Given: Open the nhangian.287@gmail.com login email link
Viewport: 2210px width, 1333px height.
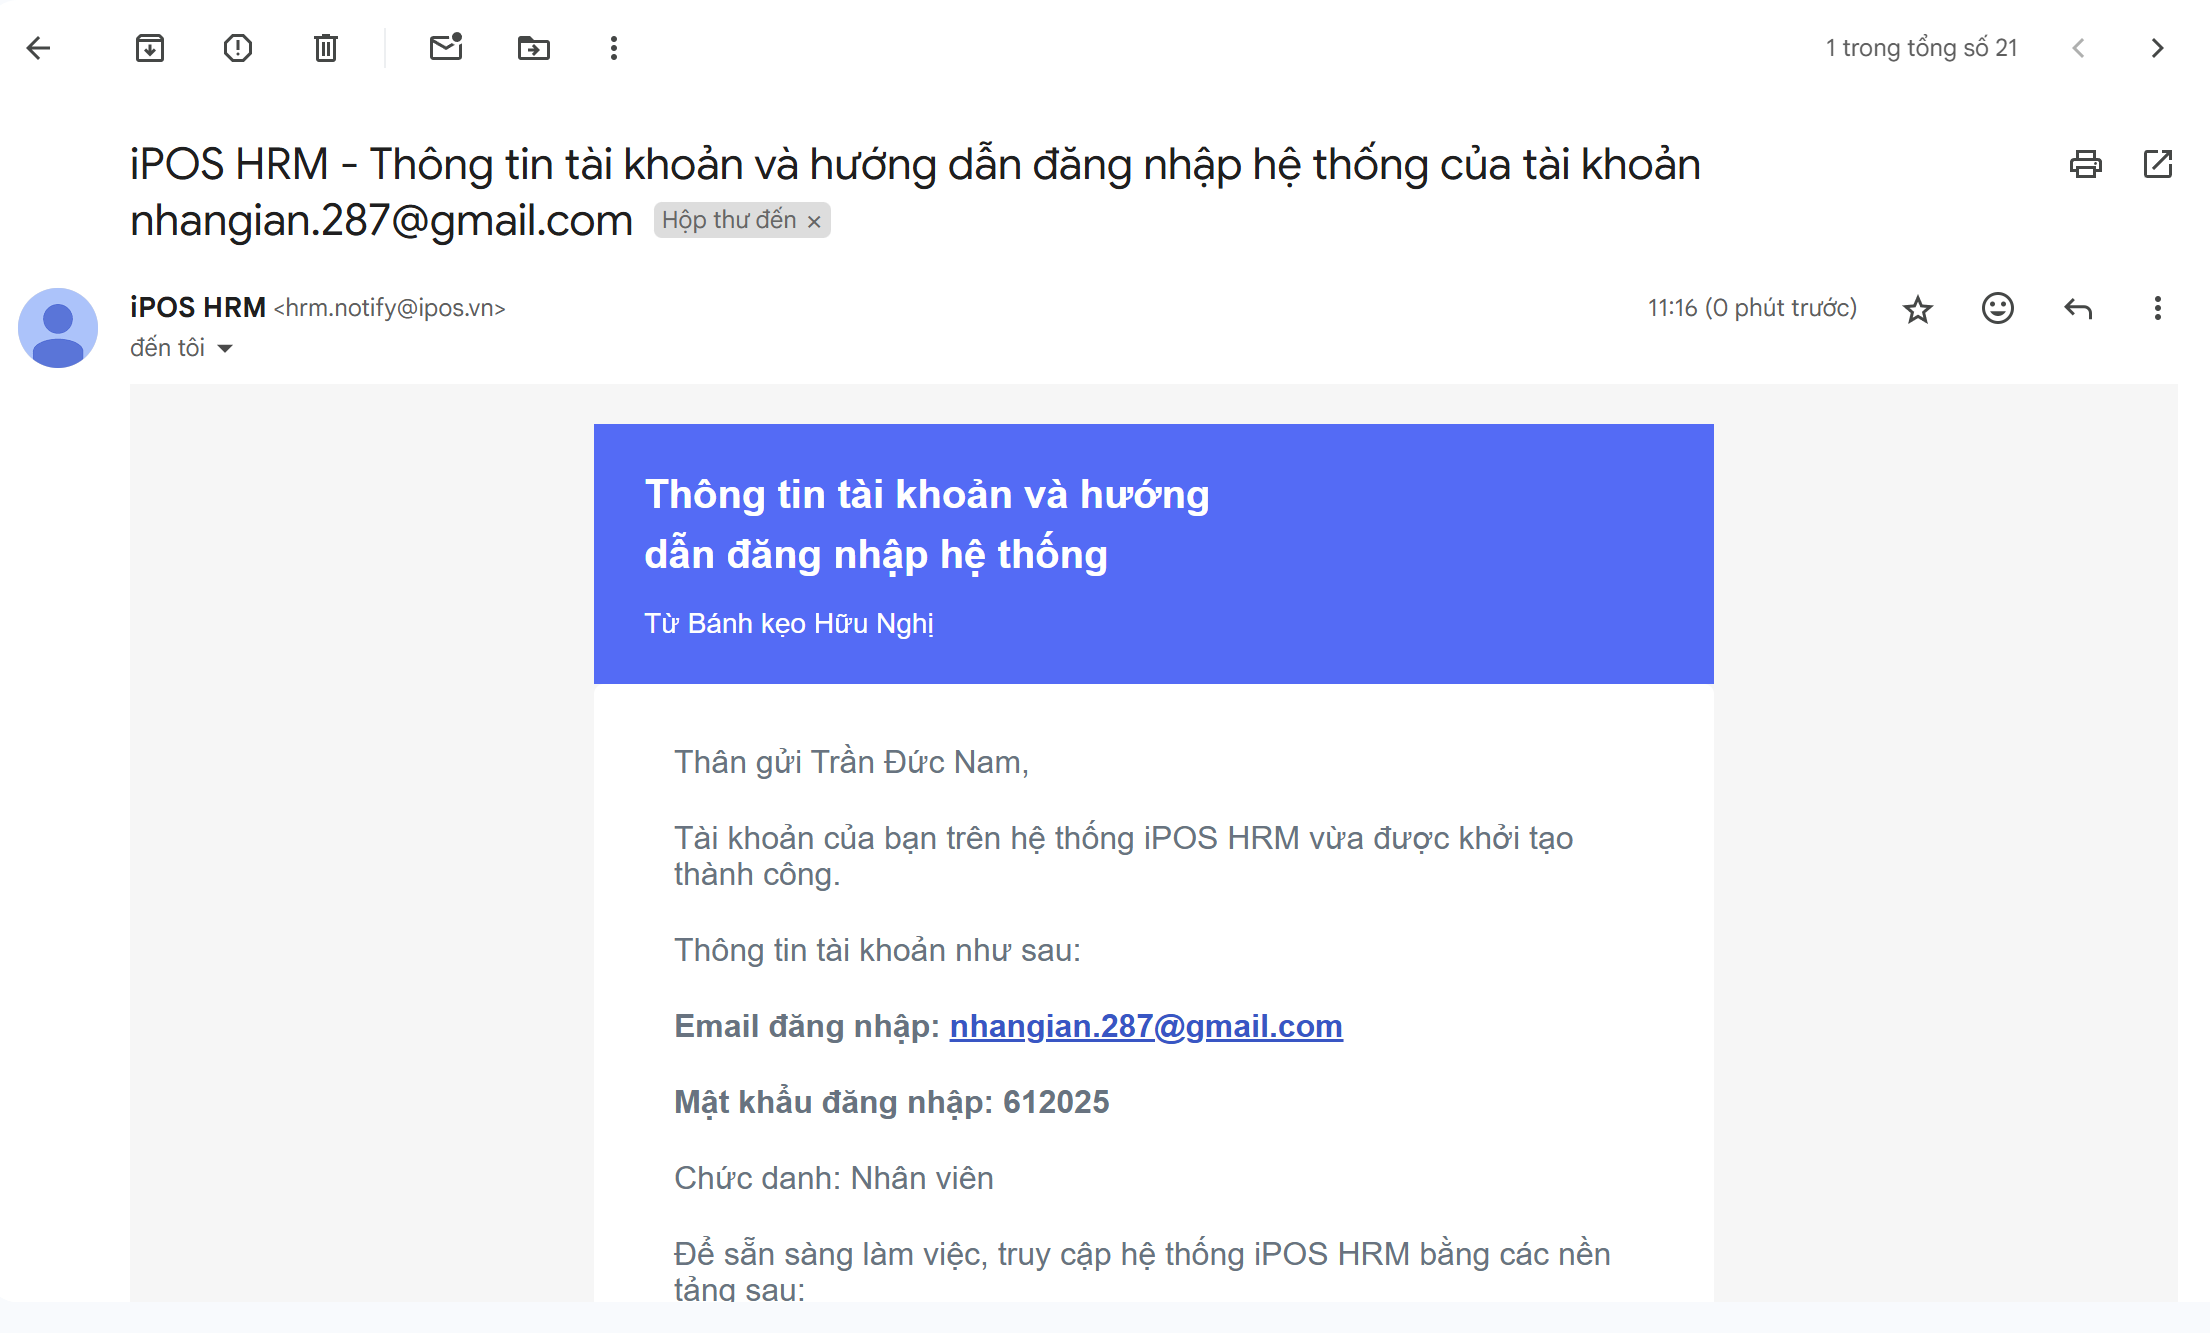Looking at the screenshot, I should point(1146,1026).
